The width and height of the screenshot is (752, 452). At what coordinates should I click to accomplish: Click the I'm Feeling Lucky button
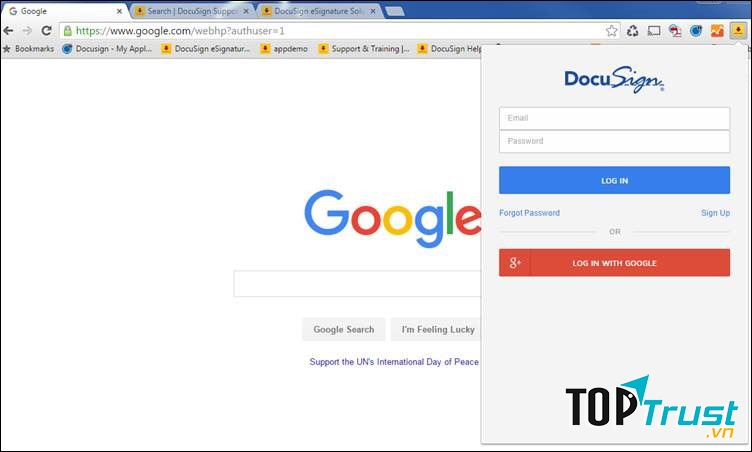tap(436, 329)
